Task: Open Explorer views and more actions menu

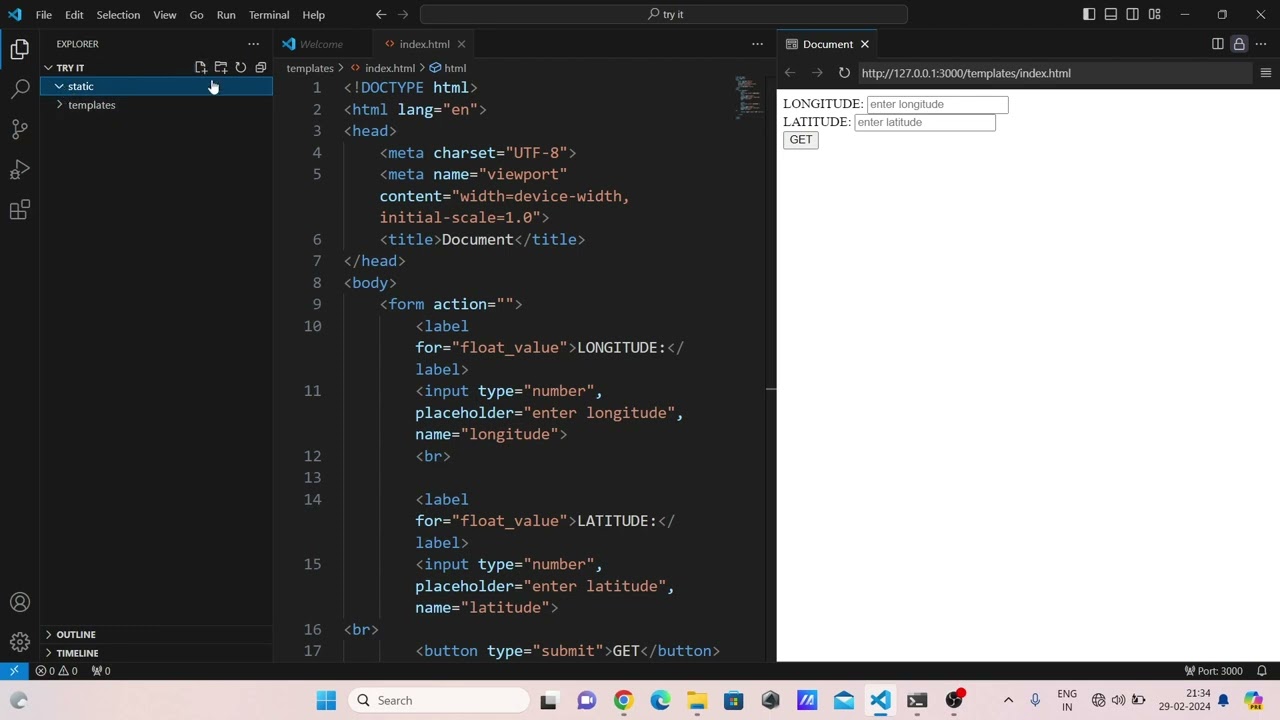Action: pos(253,44)
